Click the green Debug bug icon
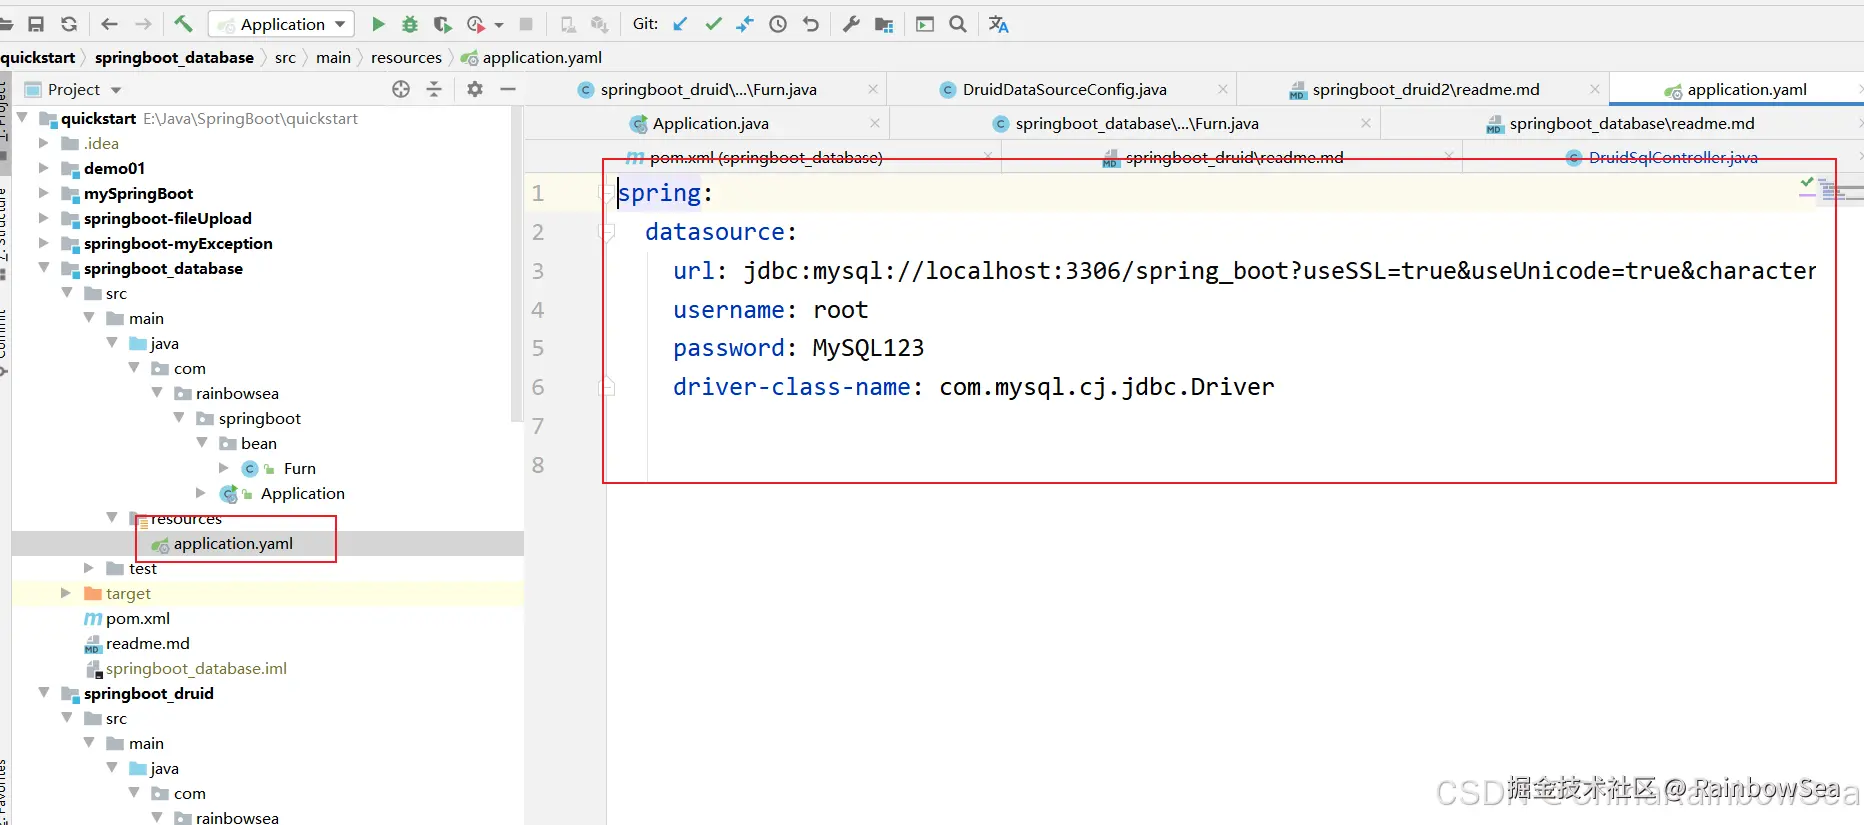The width and height of the screenshot is (1864, 825). pos(410,24)
